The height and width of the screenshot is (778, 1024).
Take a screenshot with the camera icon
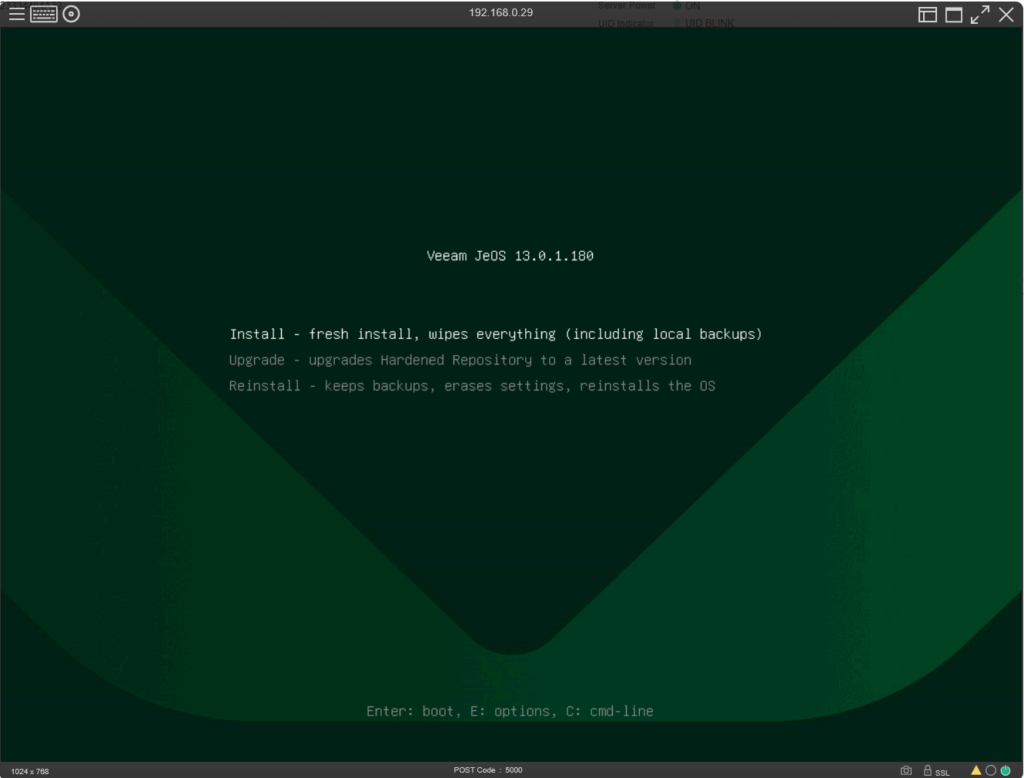[x=906, y=770]
